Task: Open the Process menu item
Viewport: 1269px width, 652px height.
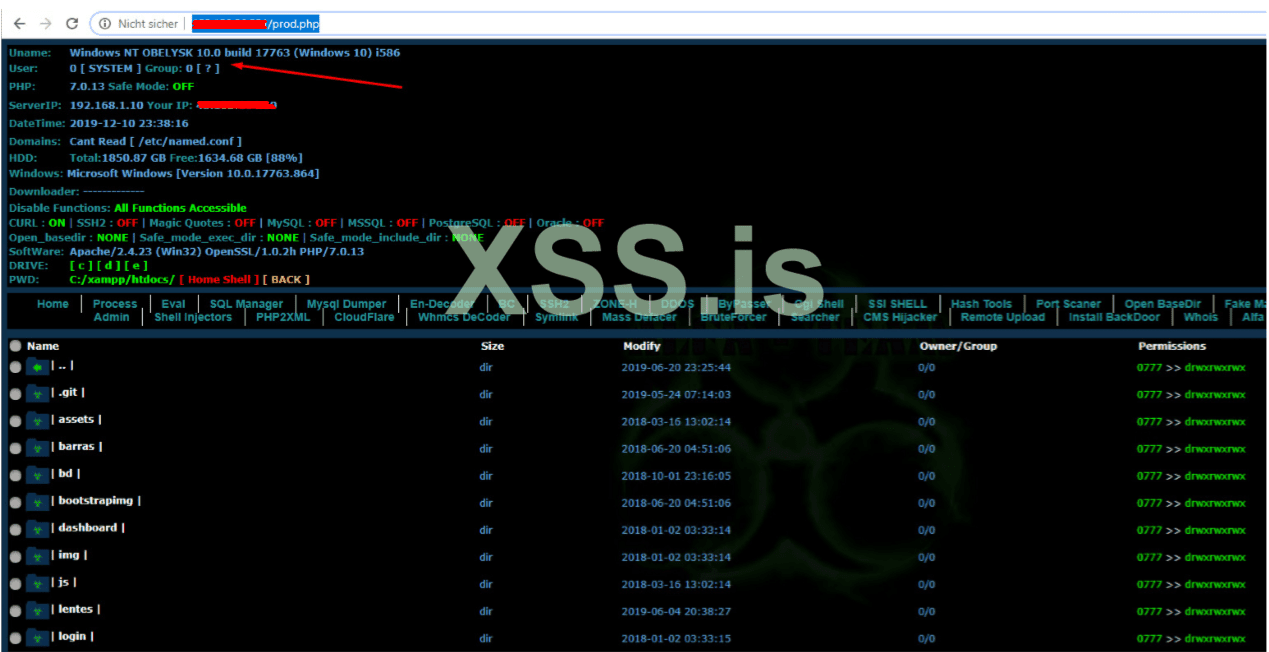Action: (x=115, y=304)
